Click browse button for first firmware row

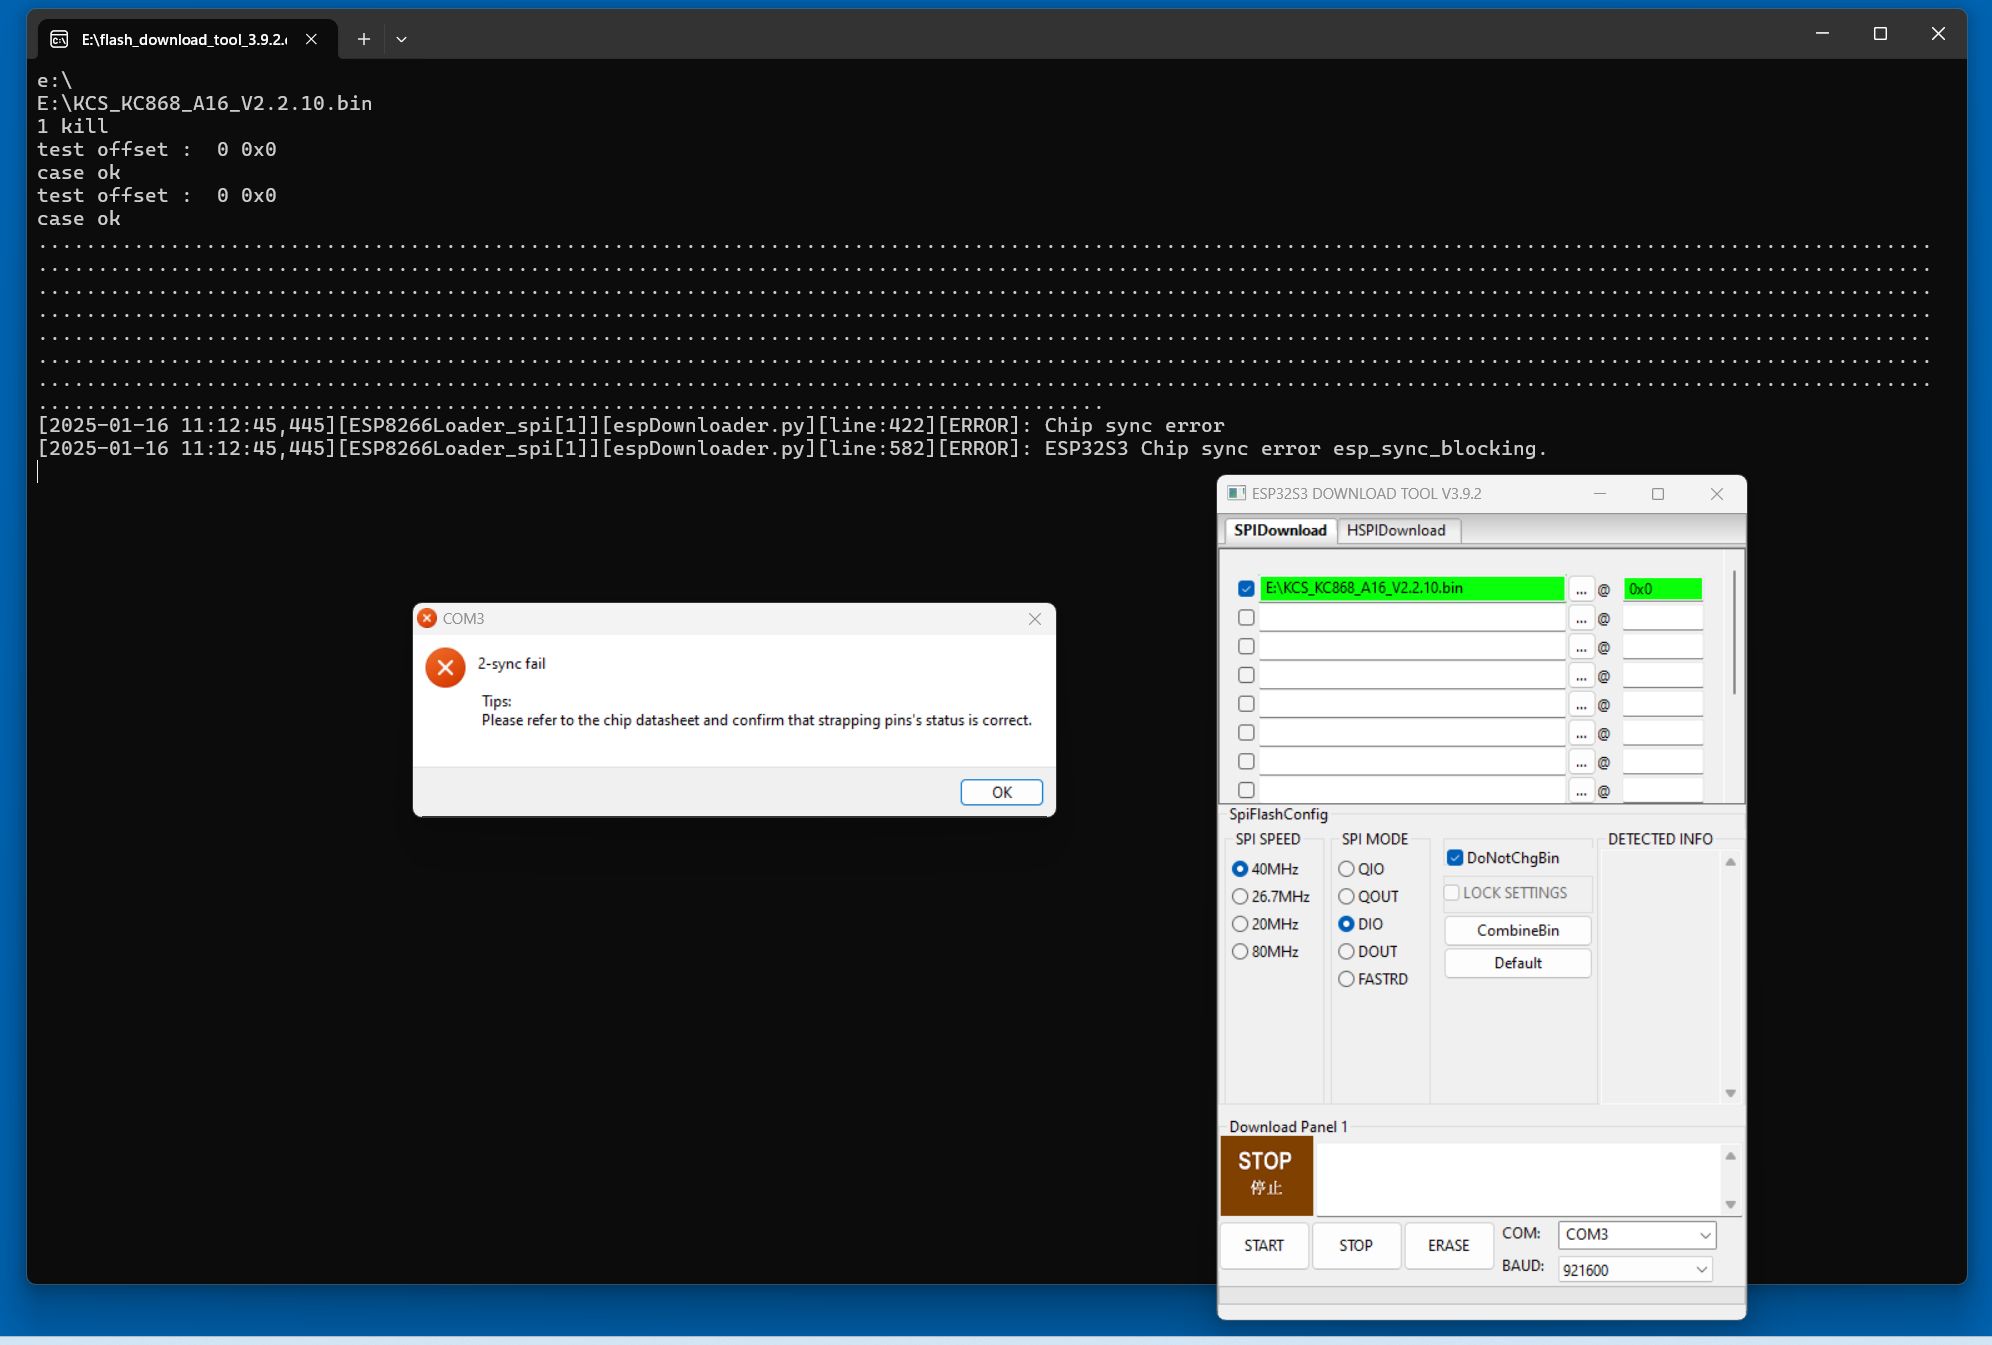click(x=1580, y=589)
